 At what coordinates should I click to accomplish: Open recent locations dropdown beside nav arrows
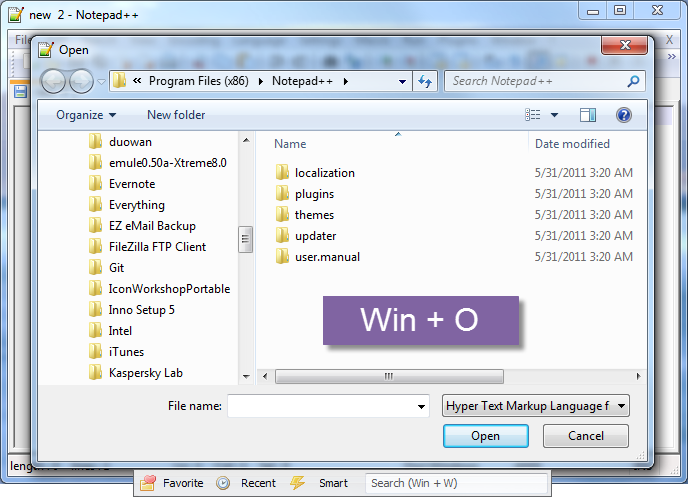point(101,82)
